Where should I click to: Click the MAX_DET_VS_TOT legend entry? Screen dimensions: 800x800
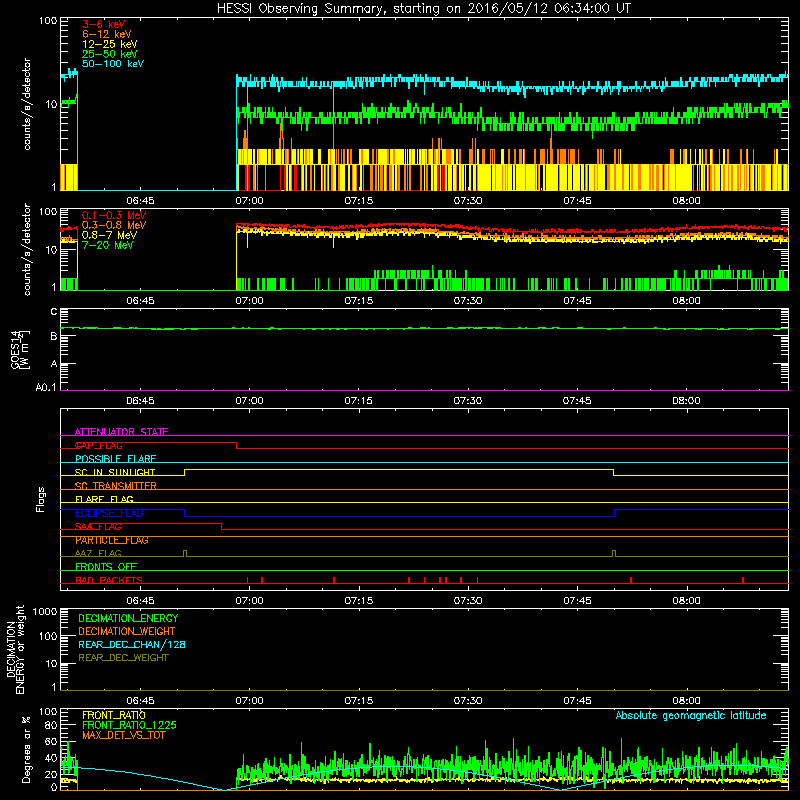point(123,735)
